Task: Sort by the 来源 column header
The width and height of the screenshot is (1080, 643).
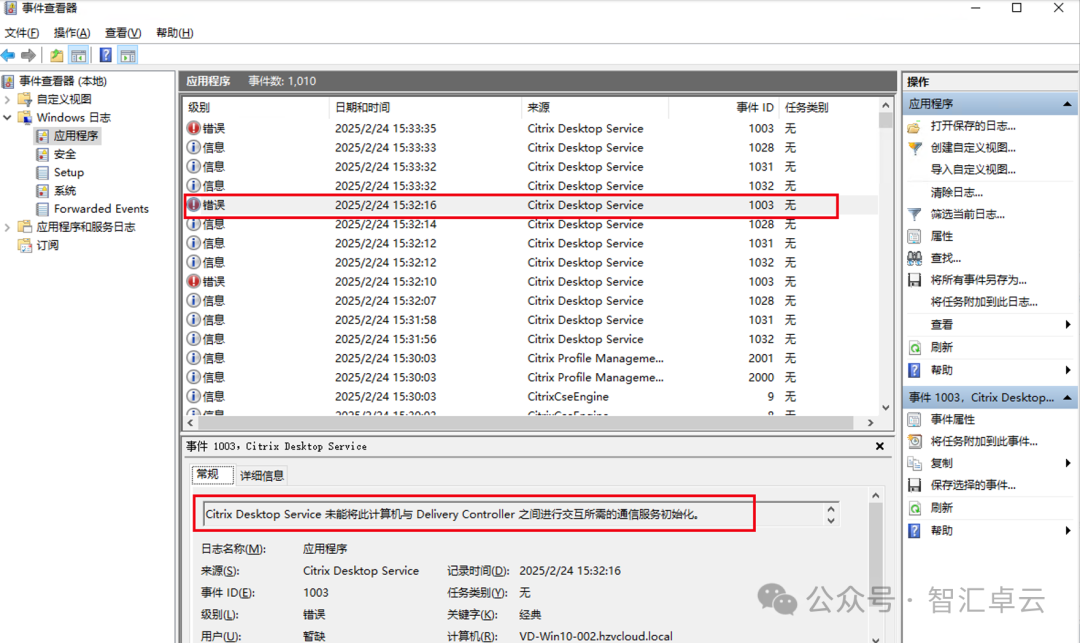Action: point(594,107)
